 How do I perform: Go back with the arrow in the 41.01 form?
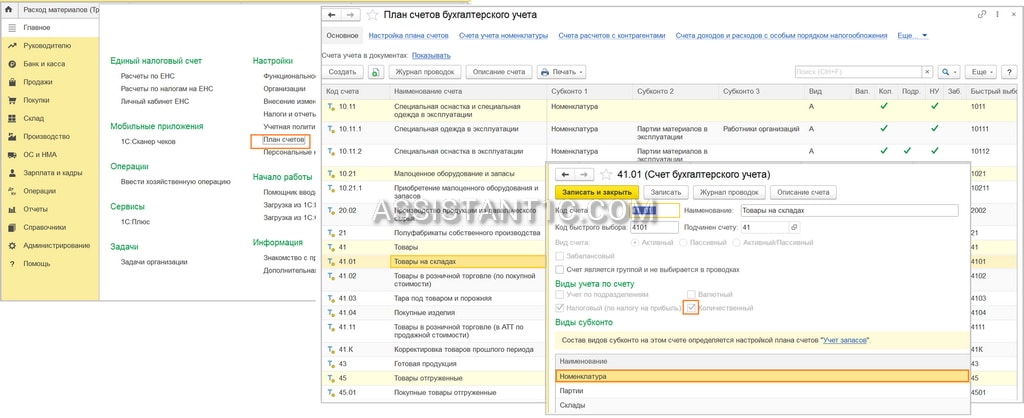[566, 174]
